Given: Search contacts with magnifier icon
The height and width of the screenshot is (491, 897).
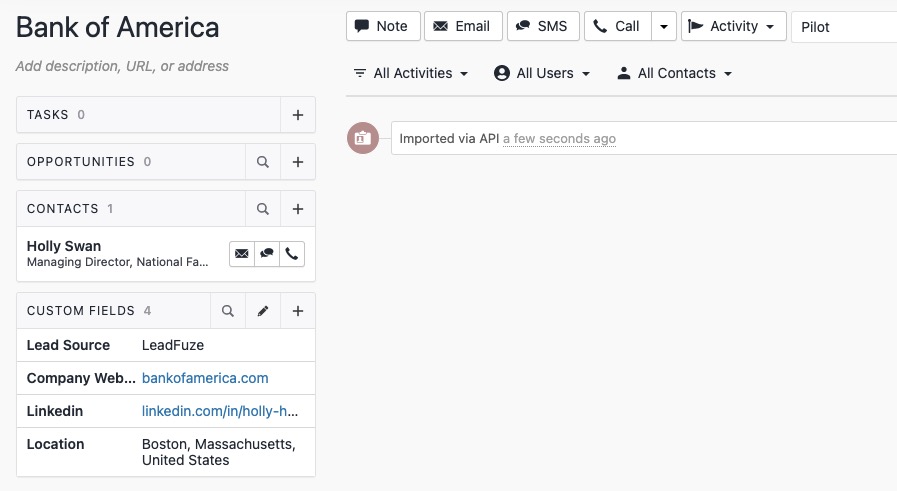Looking at the screenshot, I should tap(263, 209).
